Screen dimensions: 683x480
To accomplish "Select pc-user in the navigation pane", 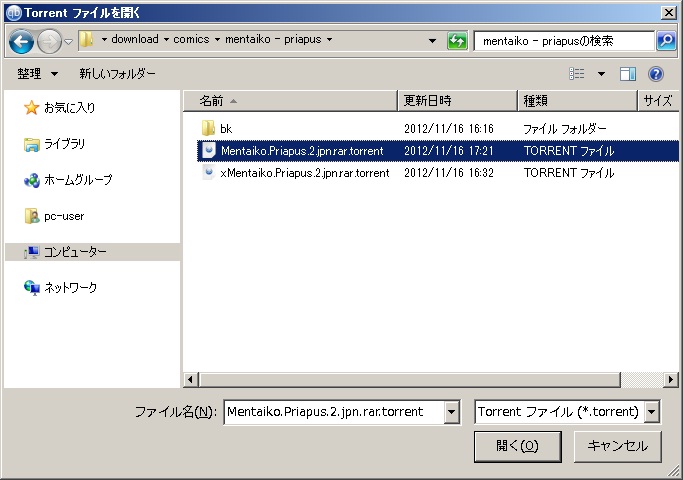I will 64,216.
